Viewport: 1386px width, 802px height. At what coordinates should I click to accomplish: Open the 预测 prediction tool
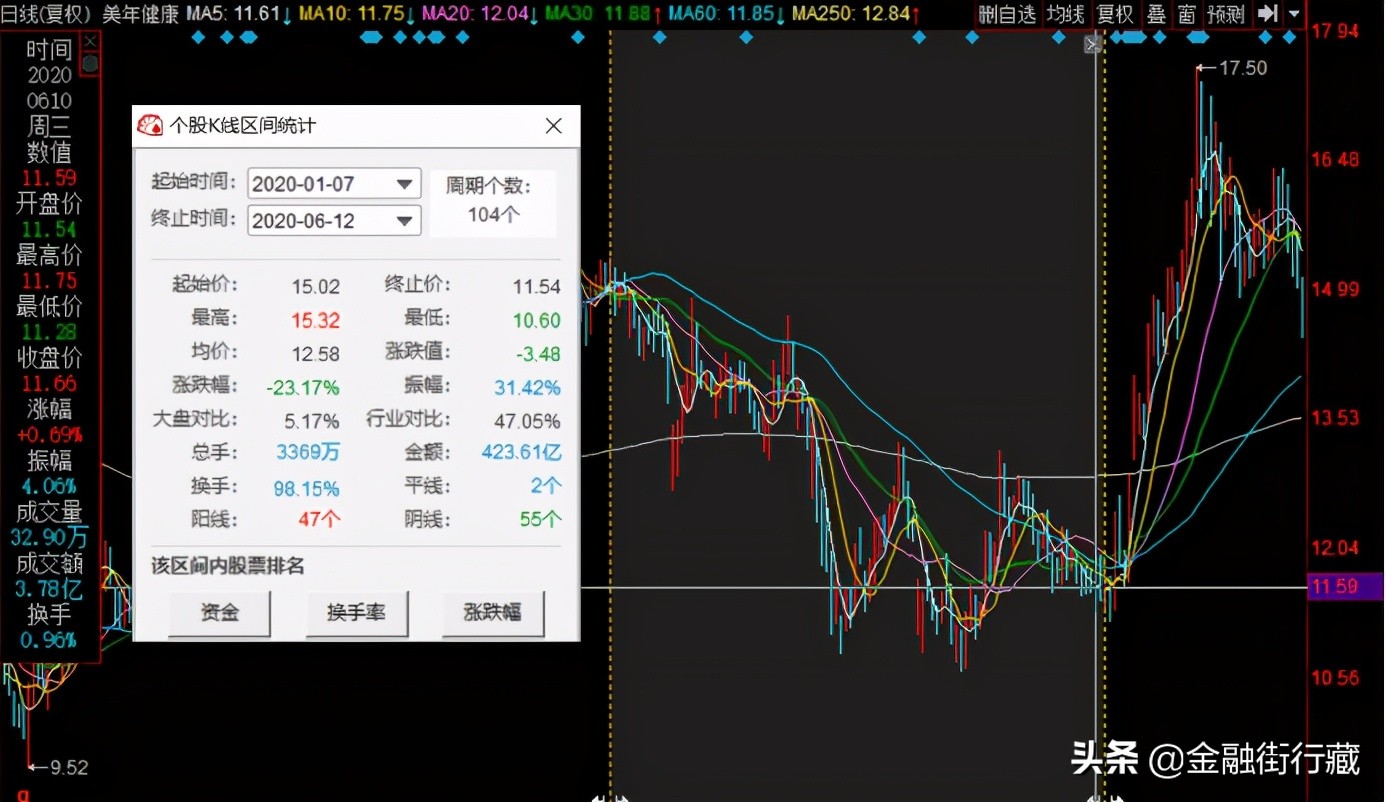pos(1226,14)
